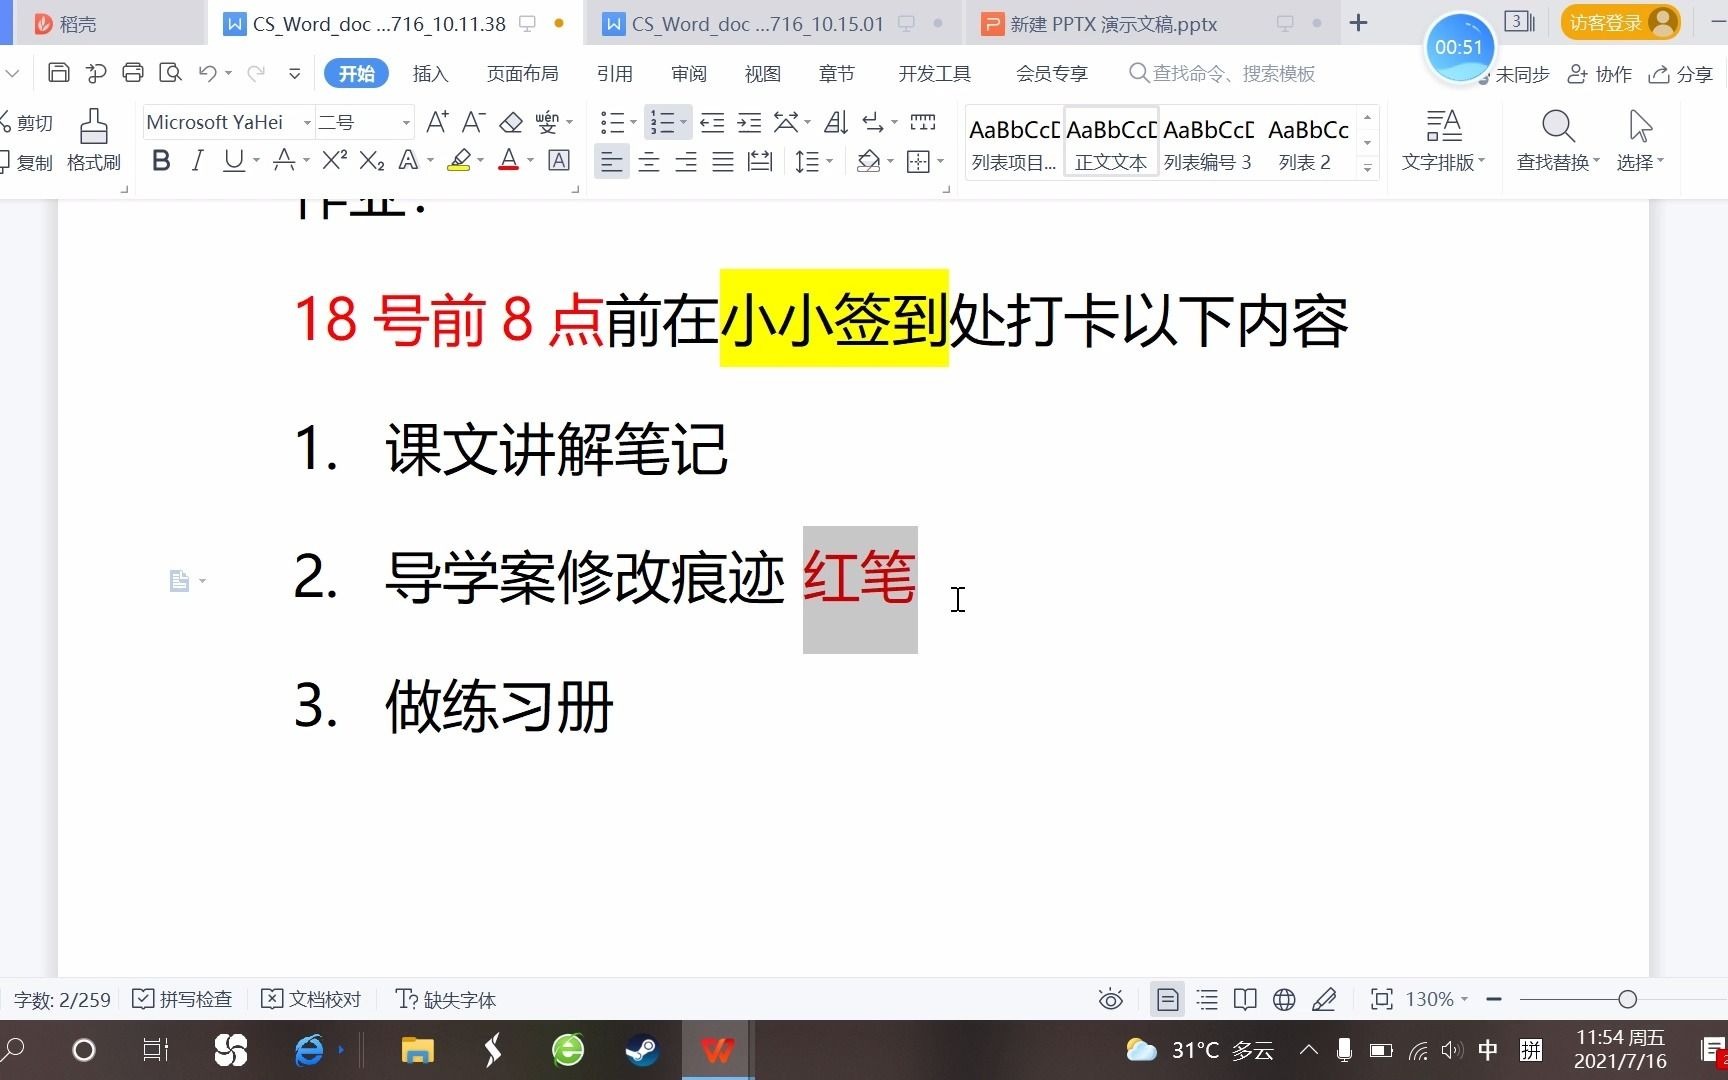
Task: Click the 复制 copy button
Action: point(27,162)
